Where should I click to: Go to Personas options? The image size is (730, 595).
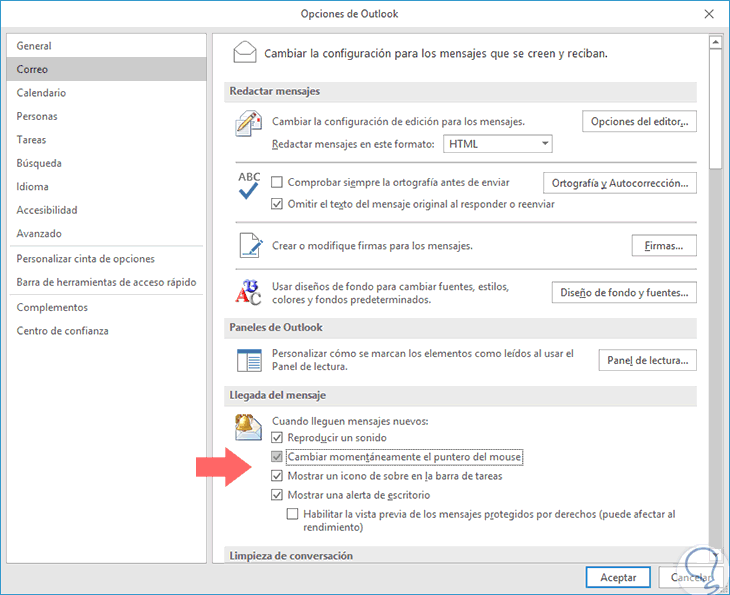click(106, 116)
